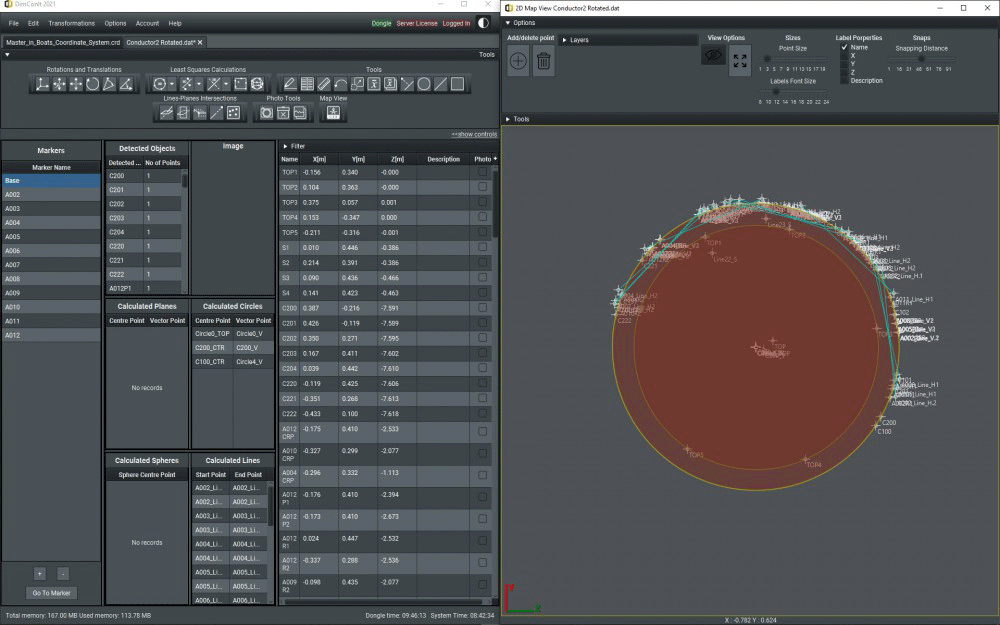Screen dimensions: 1000x625
Task: Click the delete point trash icon
Action: tap(543, 61)
